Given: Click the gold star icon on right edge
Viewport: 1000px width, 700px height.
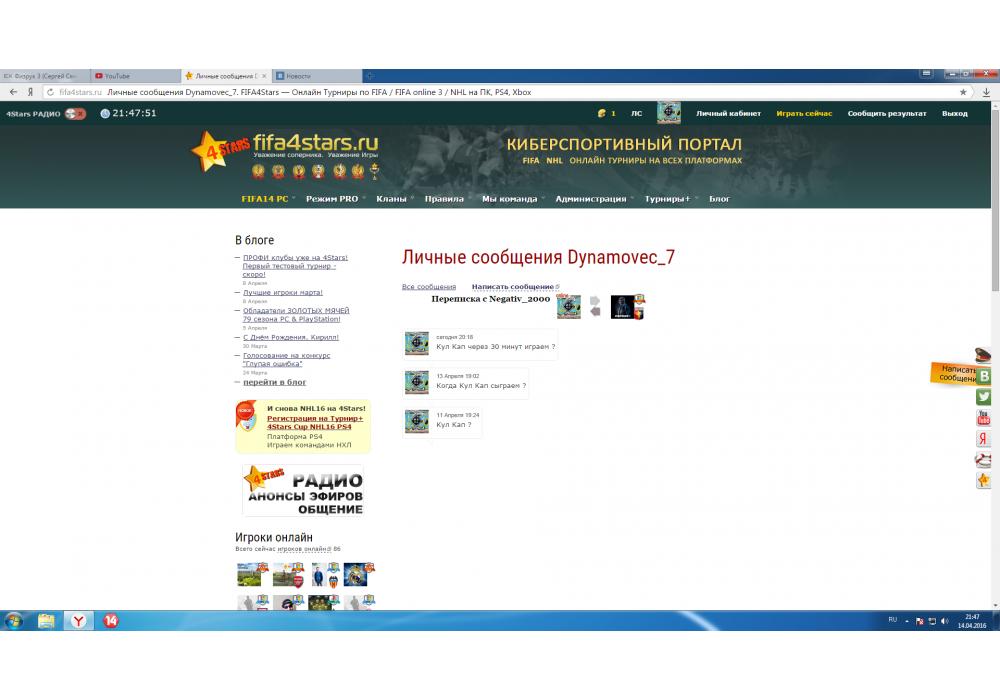Looking at the screenshot, I should click(984, 481).
